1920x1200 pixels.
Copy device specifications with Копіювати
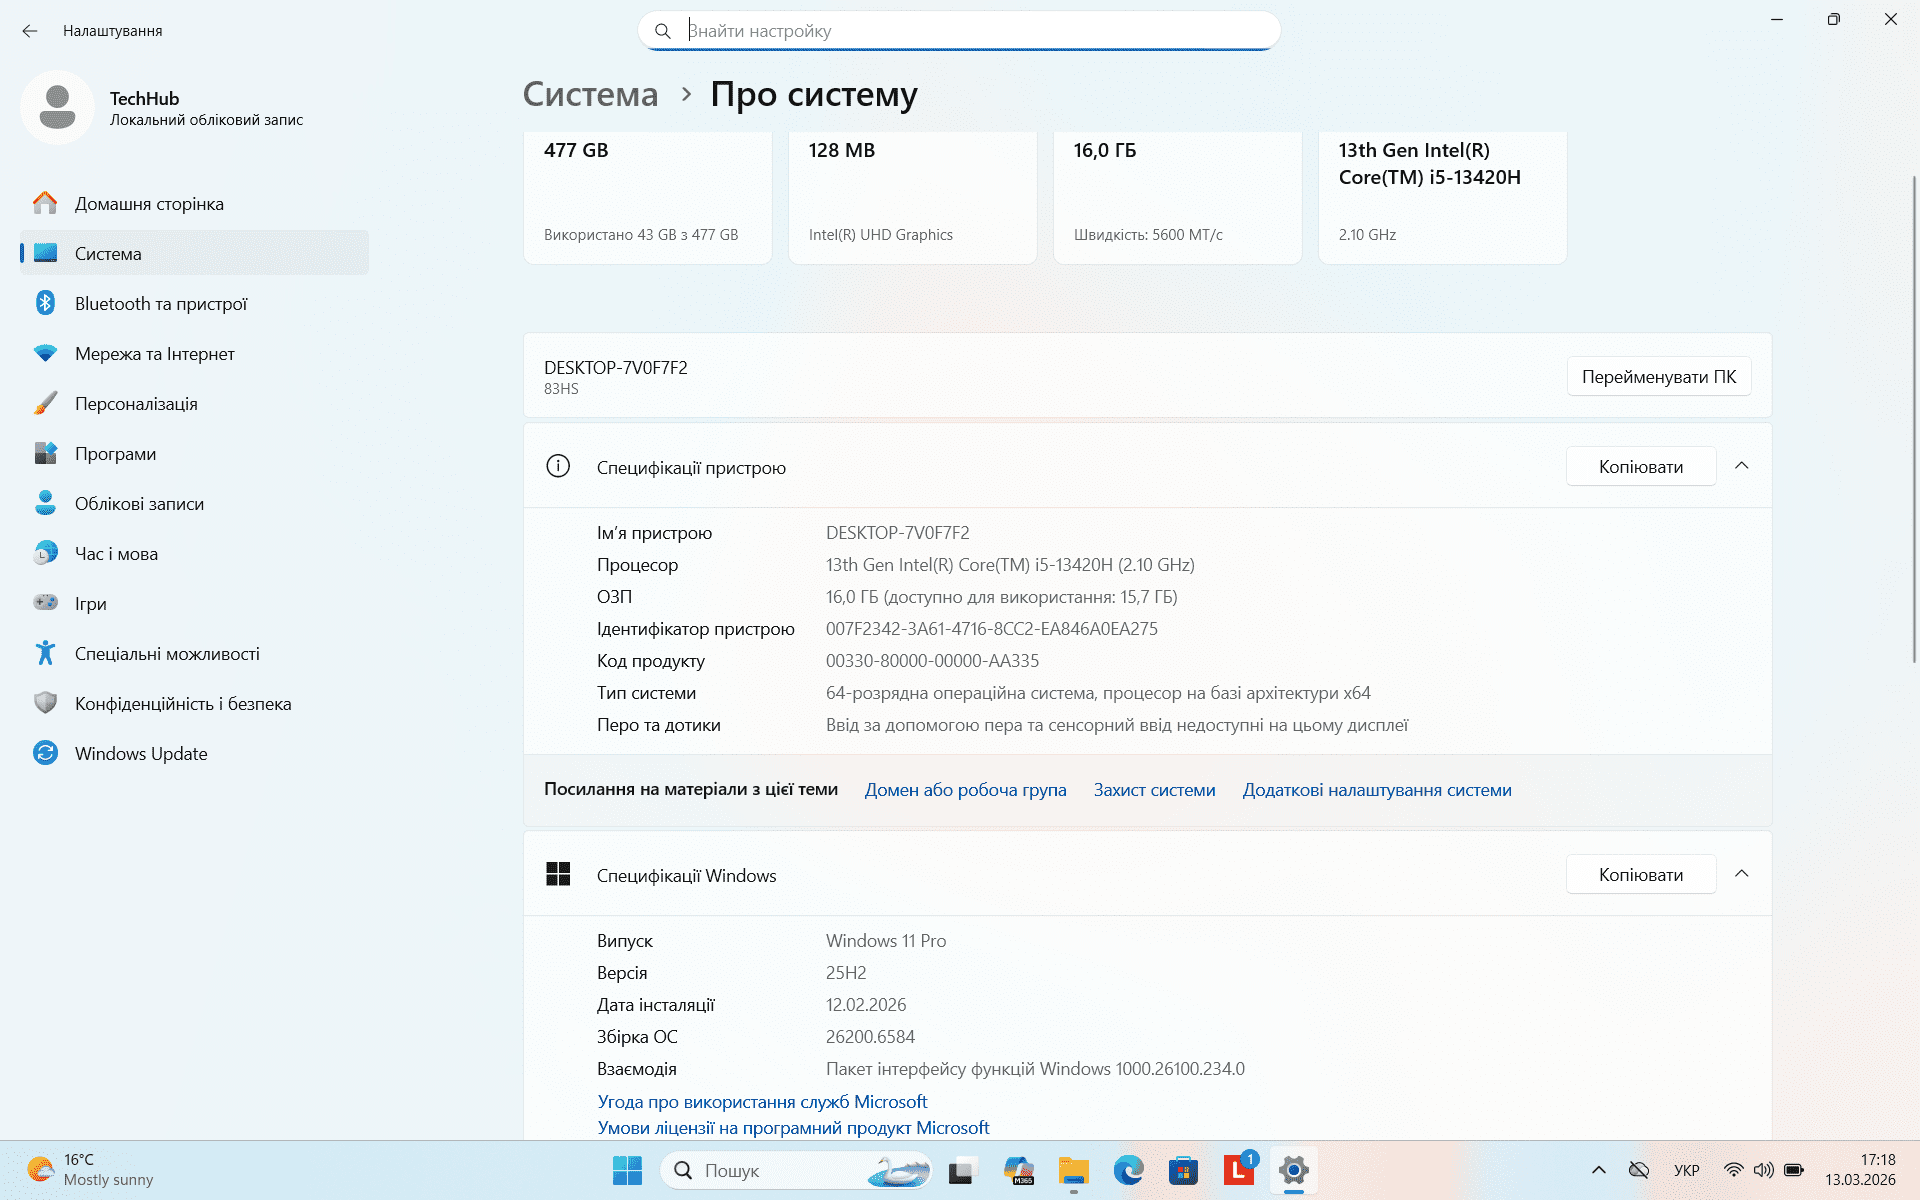tap(1641, 466)
